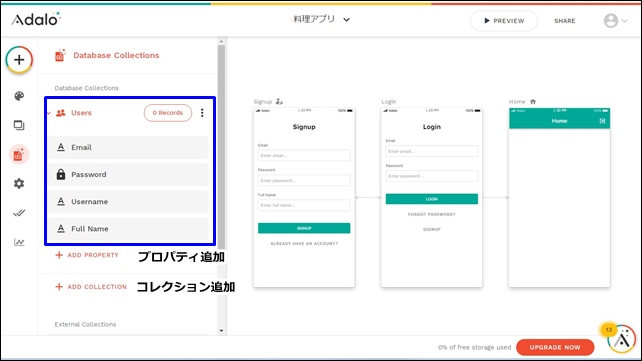Click the 0% of free storage used text

pyautogui.click(x=474, y=347)
